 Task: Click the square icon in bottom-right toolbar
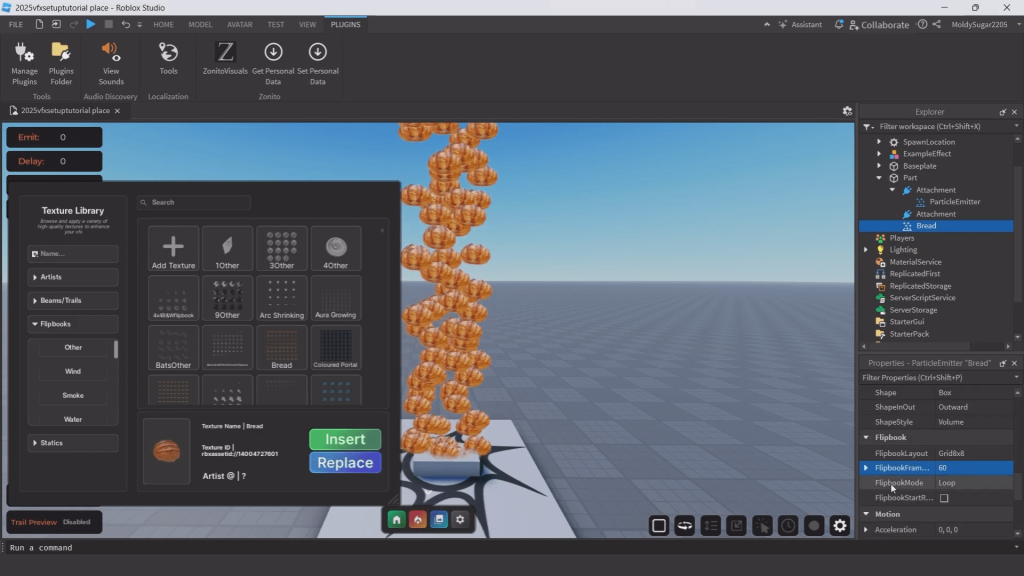click(x=659, y=525)
